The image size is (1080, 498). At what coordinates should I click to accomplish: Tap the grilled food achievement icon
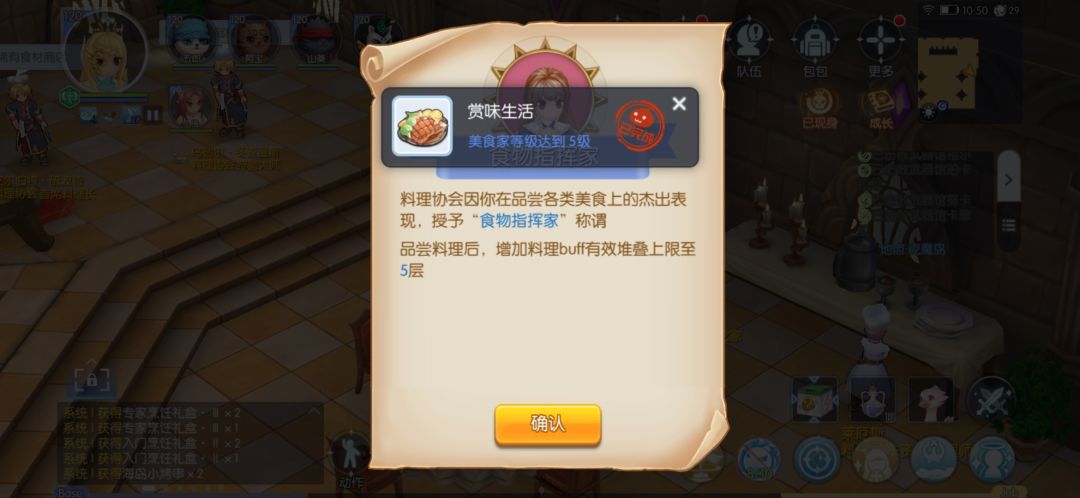pos(422,126)
